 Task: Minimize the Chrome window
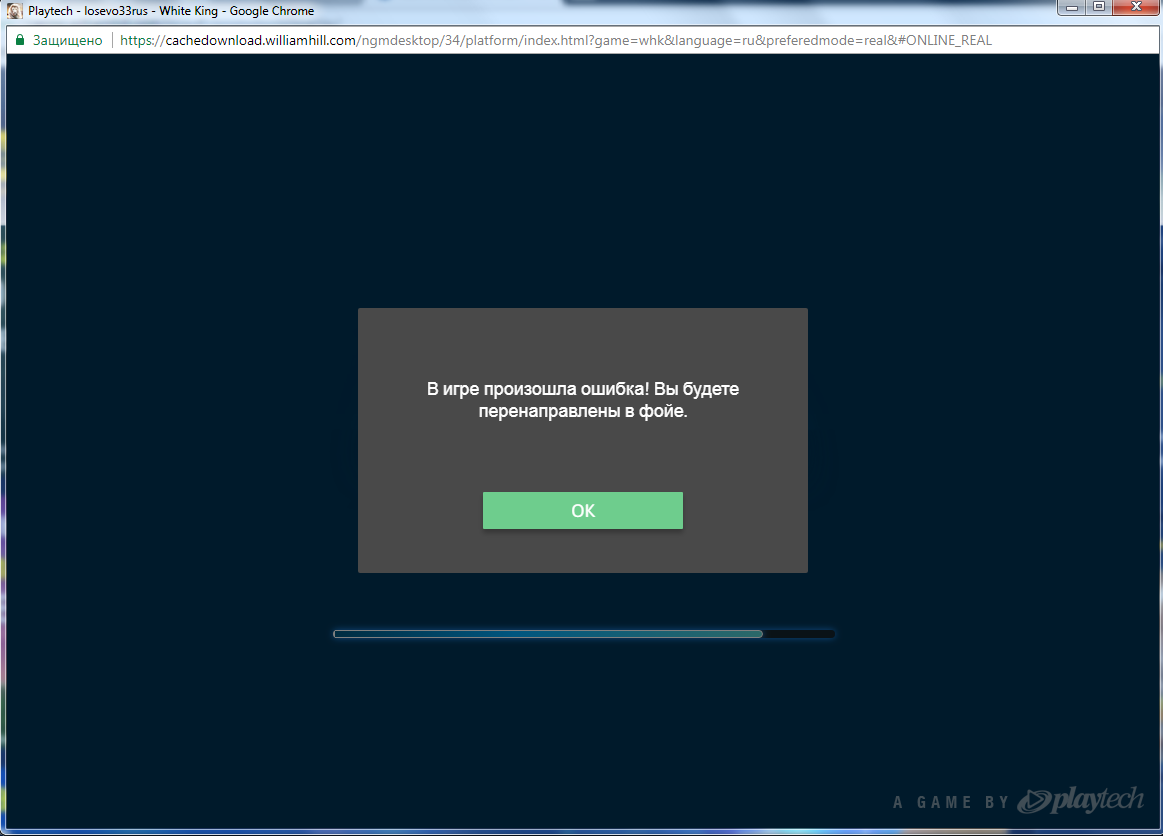coord(1072,9)
